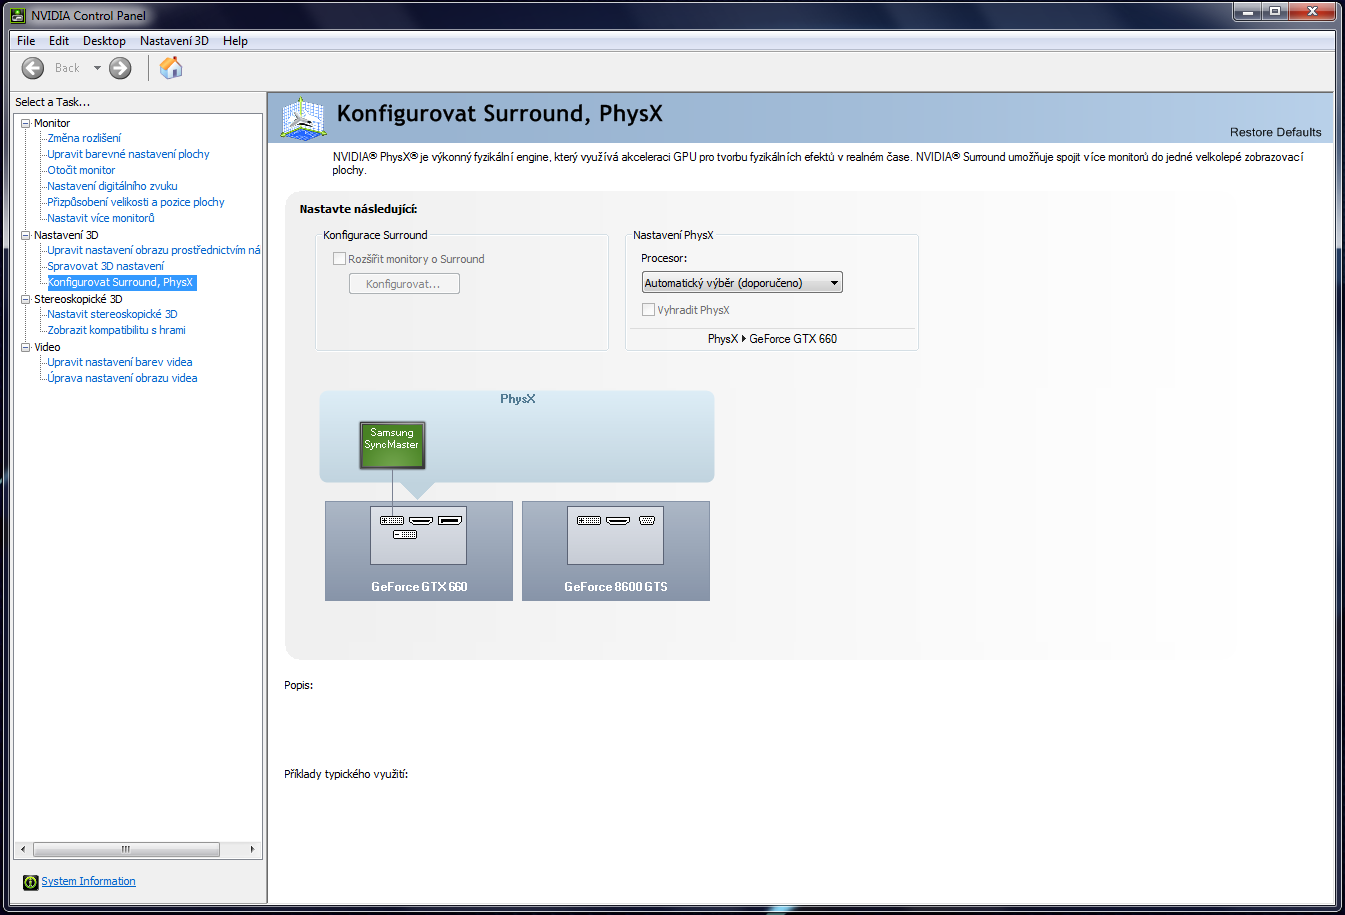
Task: Open the Help menu
Action: pos(235,41)
